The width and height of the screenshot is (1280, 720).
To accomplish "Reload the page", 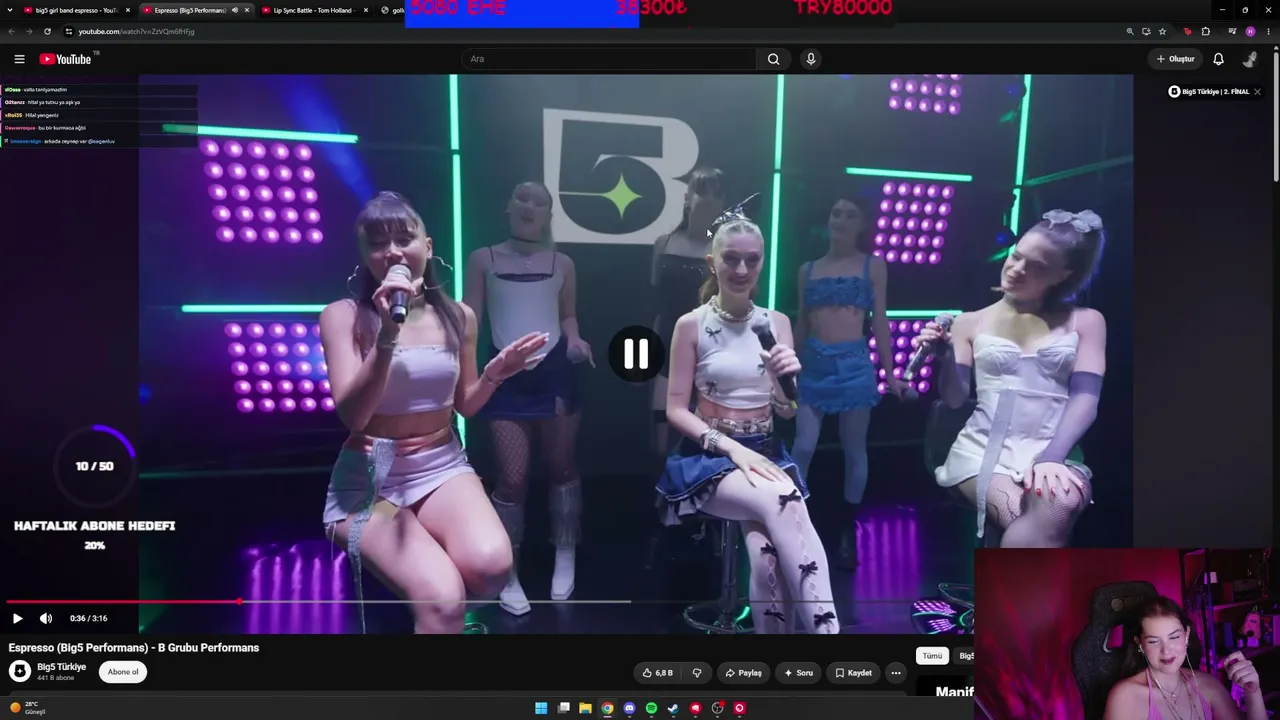I will pyautogui.click(x=47, y=31).
